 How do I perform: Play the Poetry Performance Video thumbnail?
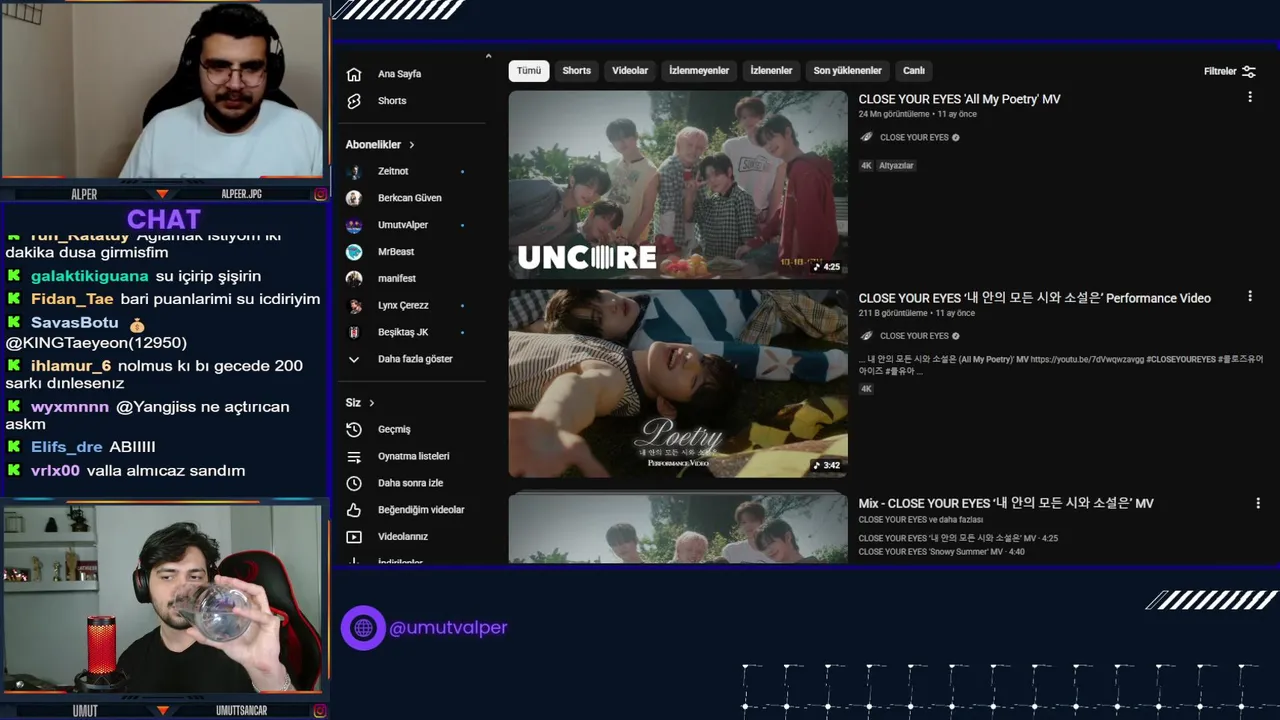678,384
